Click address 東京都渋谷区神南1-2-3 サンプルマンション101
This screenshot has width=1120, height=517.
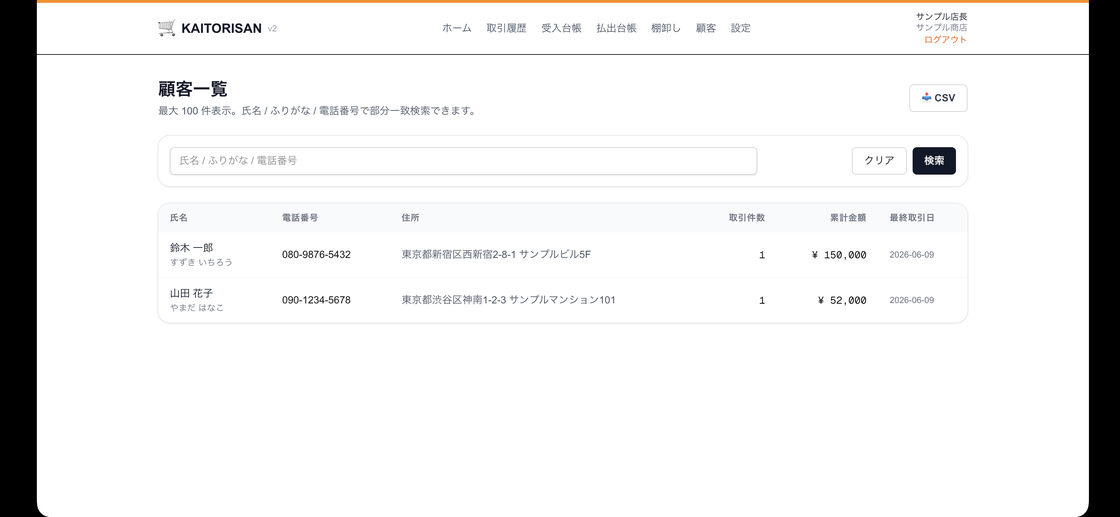(x=509, y=300)
